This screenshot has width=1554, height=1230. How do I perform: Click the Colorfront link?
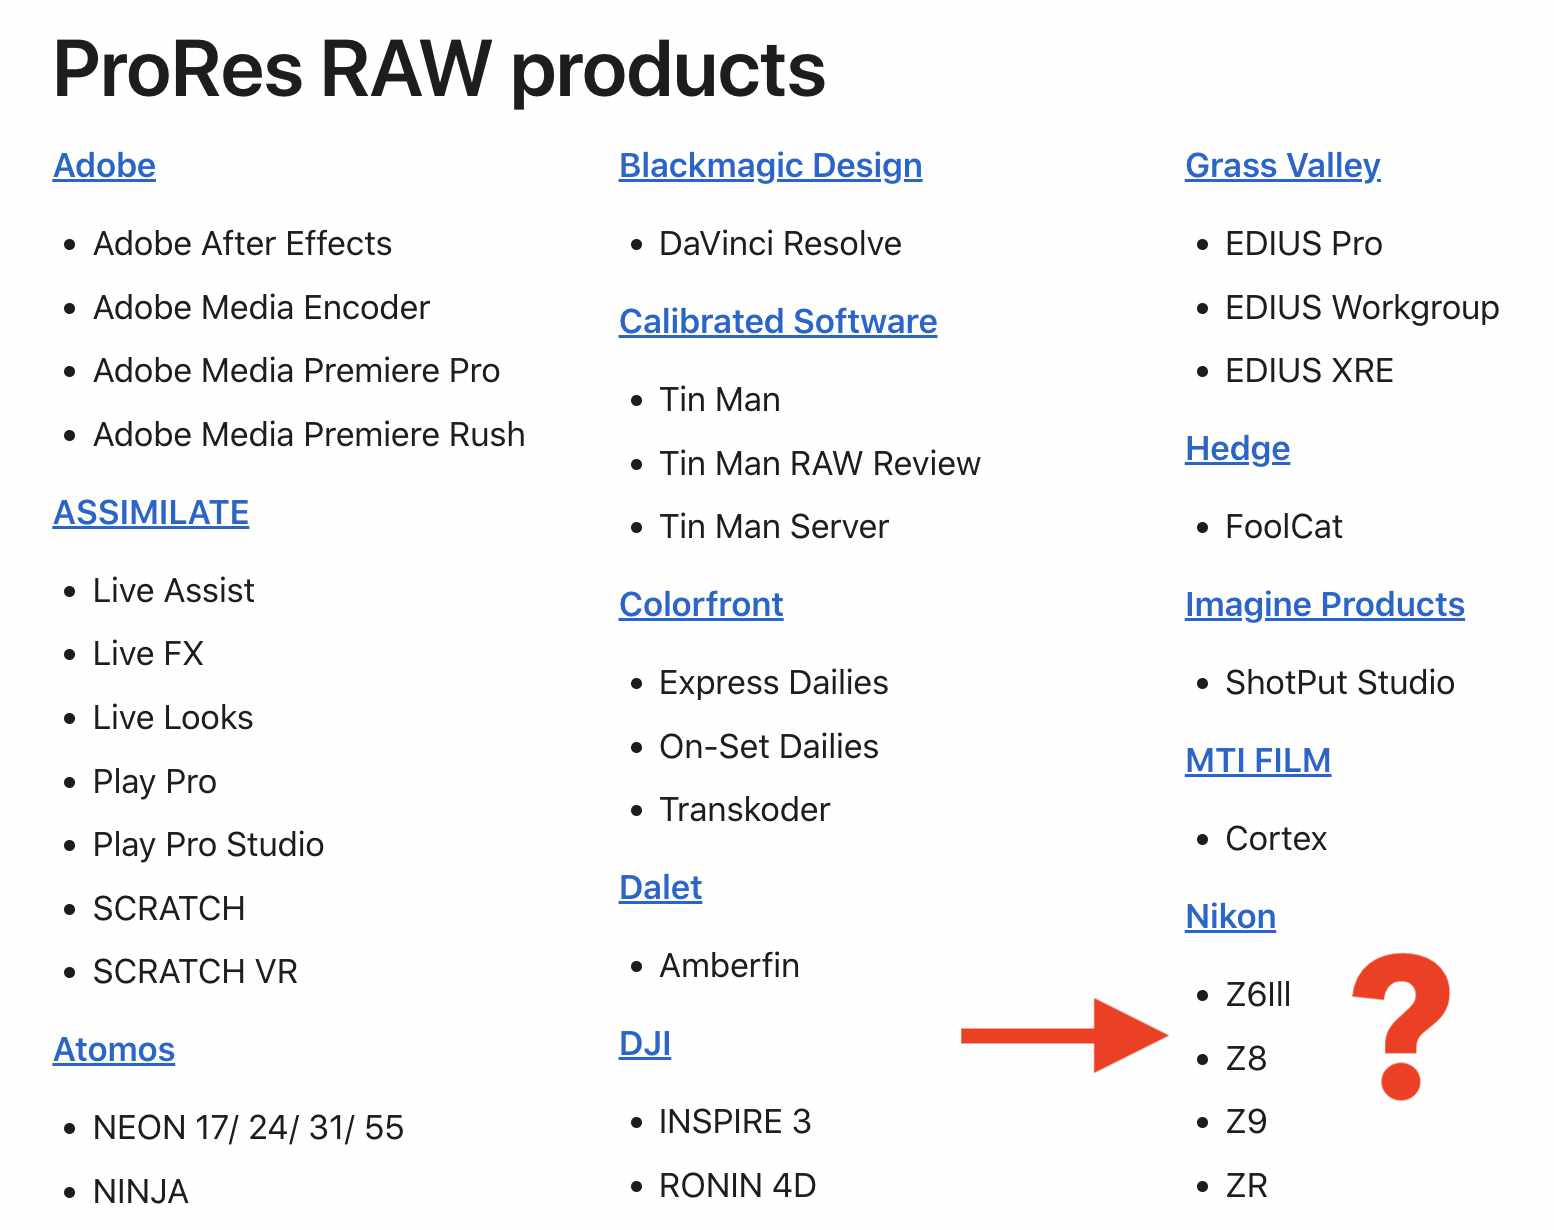pyautogui.click(x=701, y=605)
